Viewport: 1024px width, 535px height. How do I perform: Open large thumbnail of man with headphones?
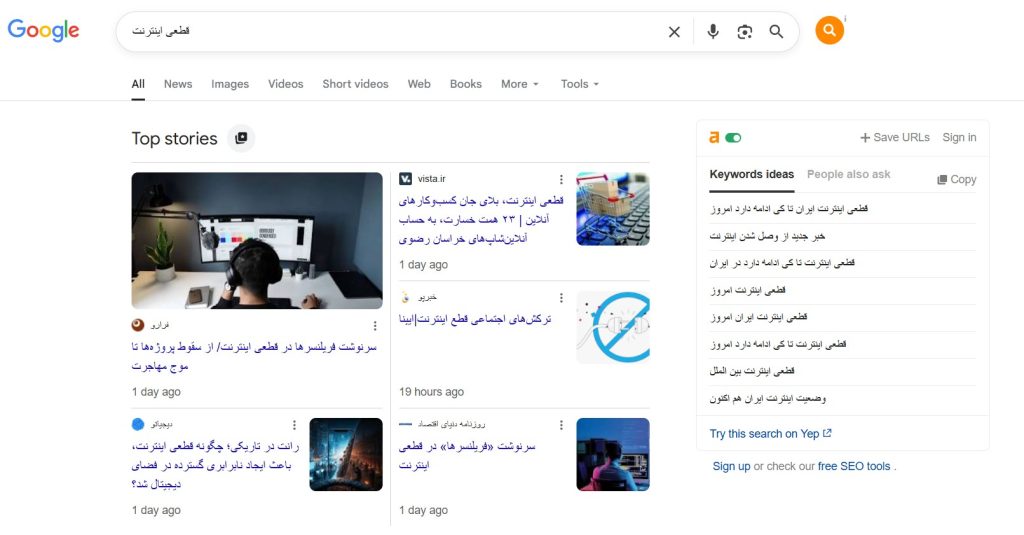pos(257,240)
